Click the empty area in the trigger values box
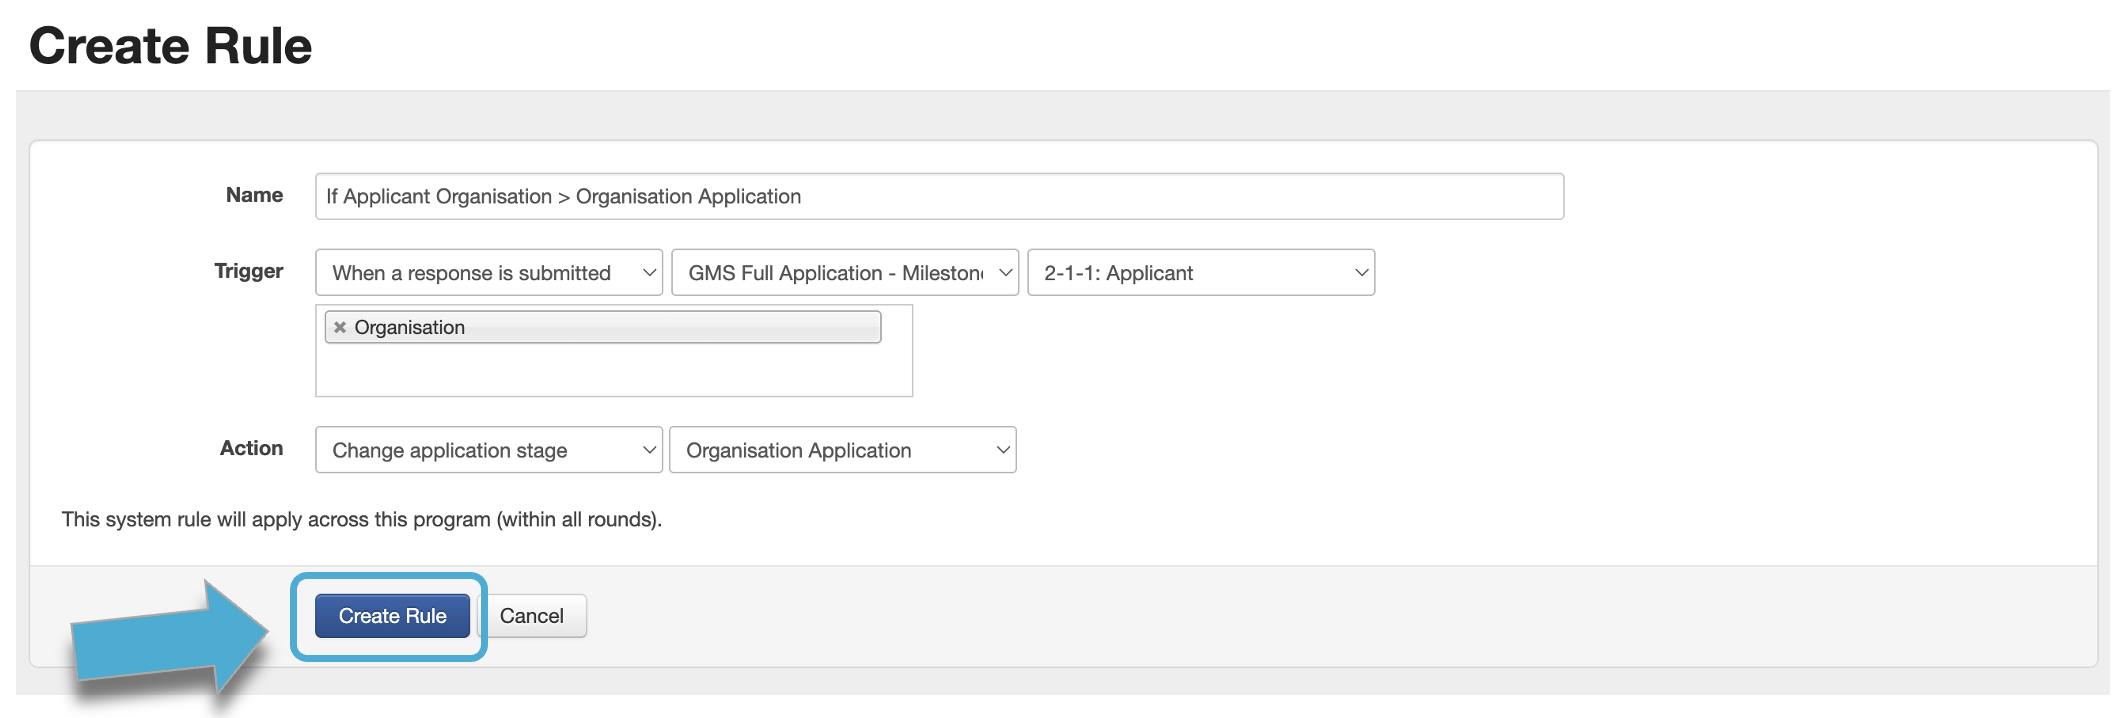2126x718 pixels. tap(613, 372)
